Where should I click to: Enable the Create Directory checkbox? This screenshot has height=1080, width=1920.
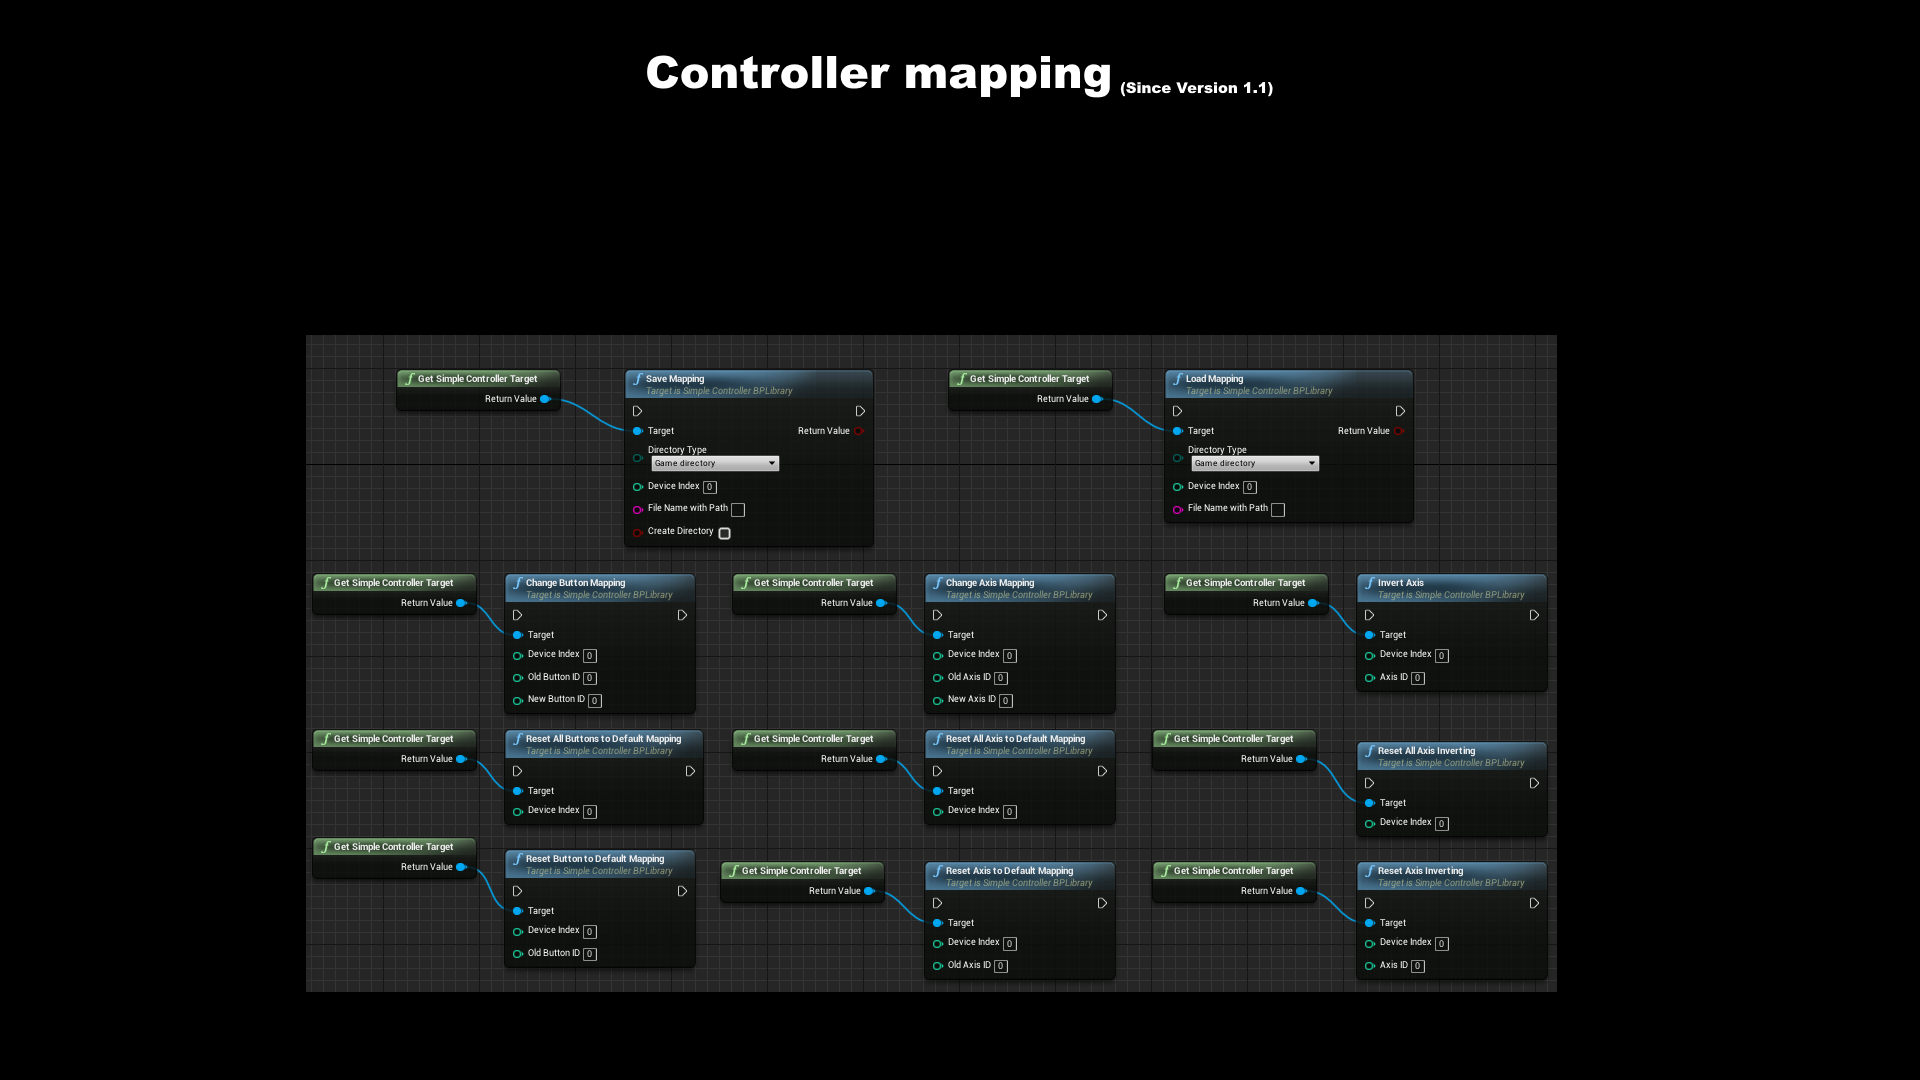725,533
